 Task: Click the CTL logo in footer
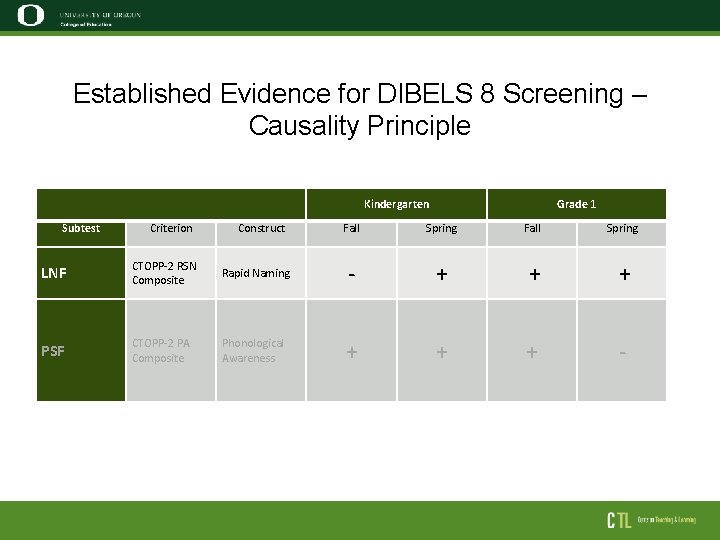click(x=619, y=520)
